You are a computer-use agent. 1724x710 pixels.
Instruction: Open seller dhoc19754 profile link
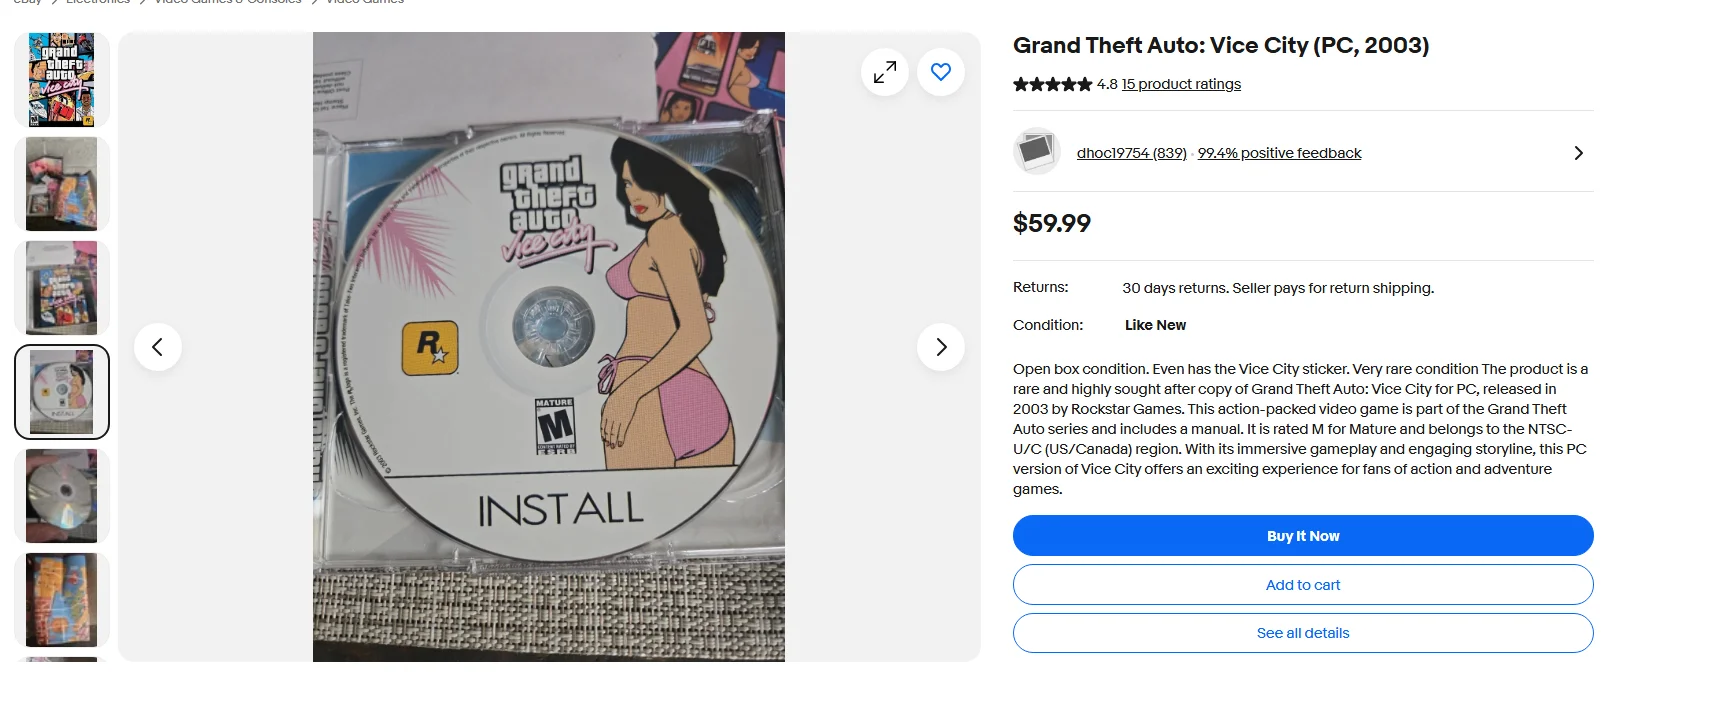(1131, 153)
